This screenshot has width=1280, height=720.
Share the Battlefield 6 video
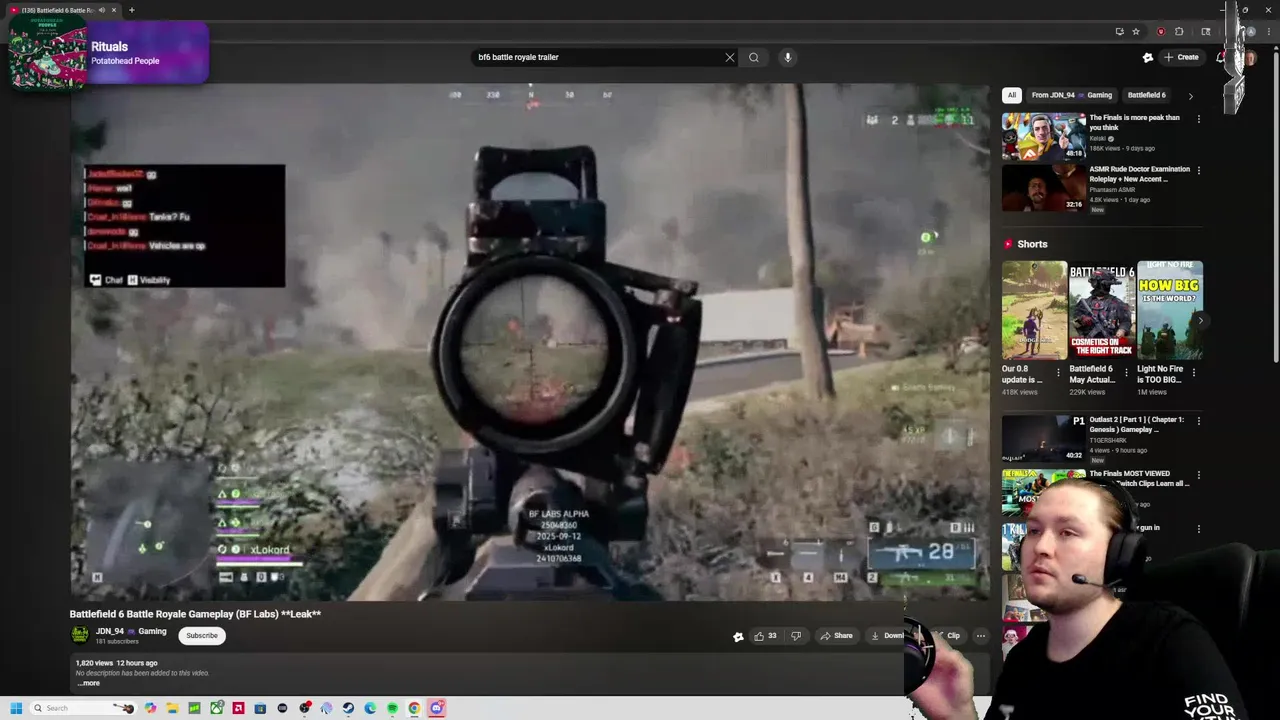836,636
